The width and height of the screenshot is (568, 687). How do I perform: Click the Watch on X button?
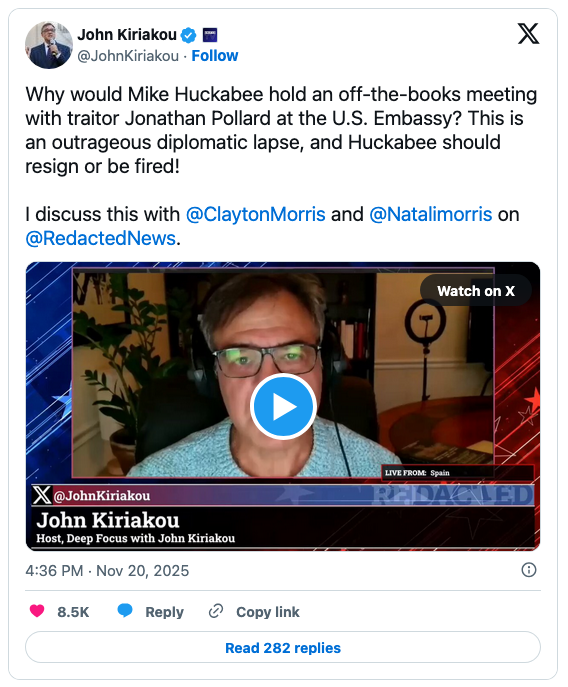[476, 290]
